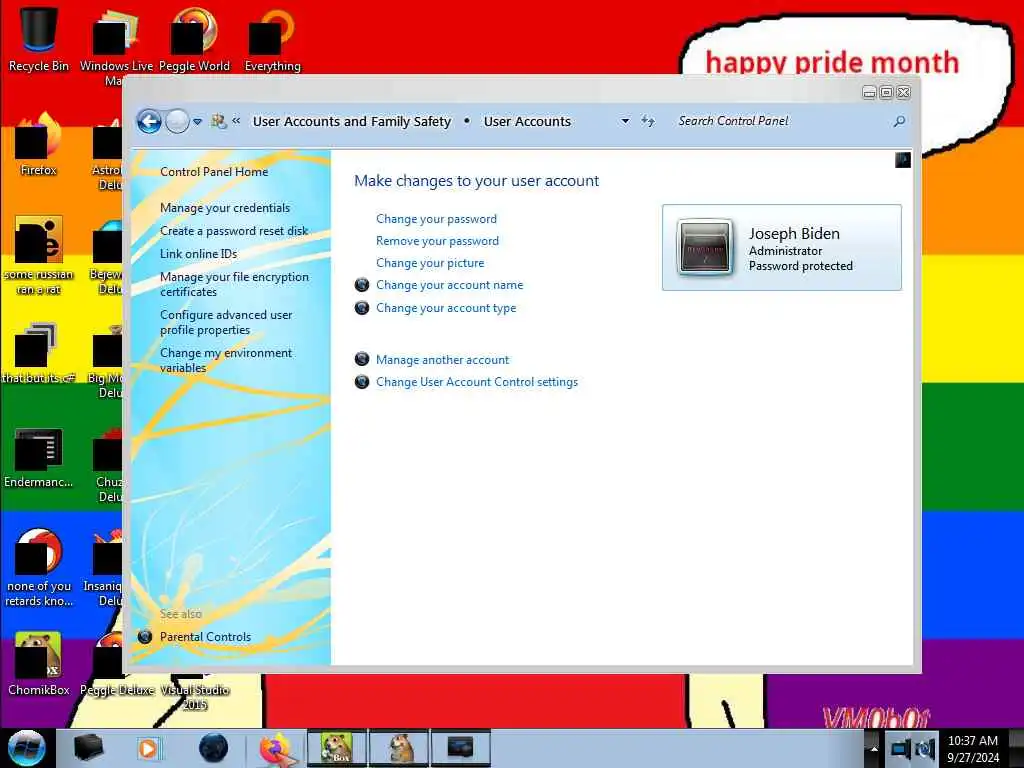
Task: Open the Windows Start orb
Action: click(26, 748)
